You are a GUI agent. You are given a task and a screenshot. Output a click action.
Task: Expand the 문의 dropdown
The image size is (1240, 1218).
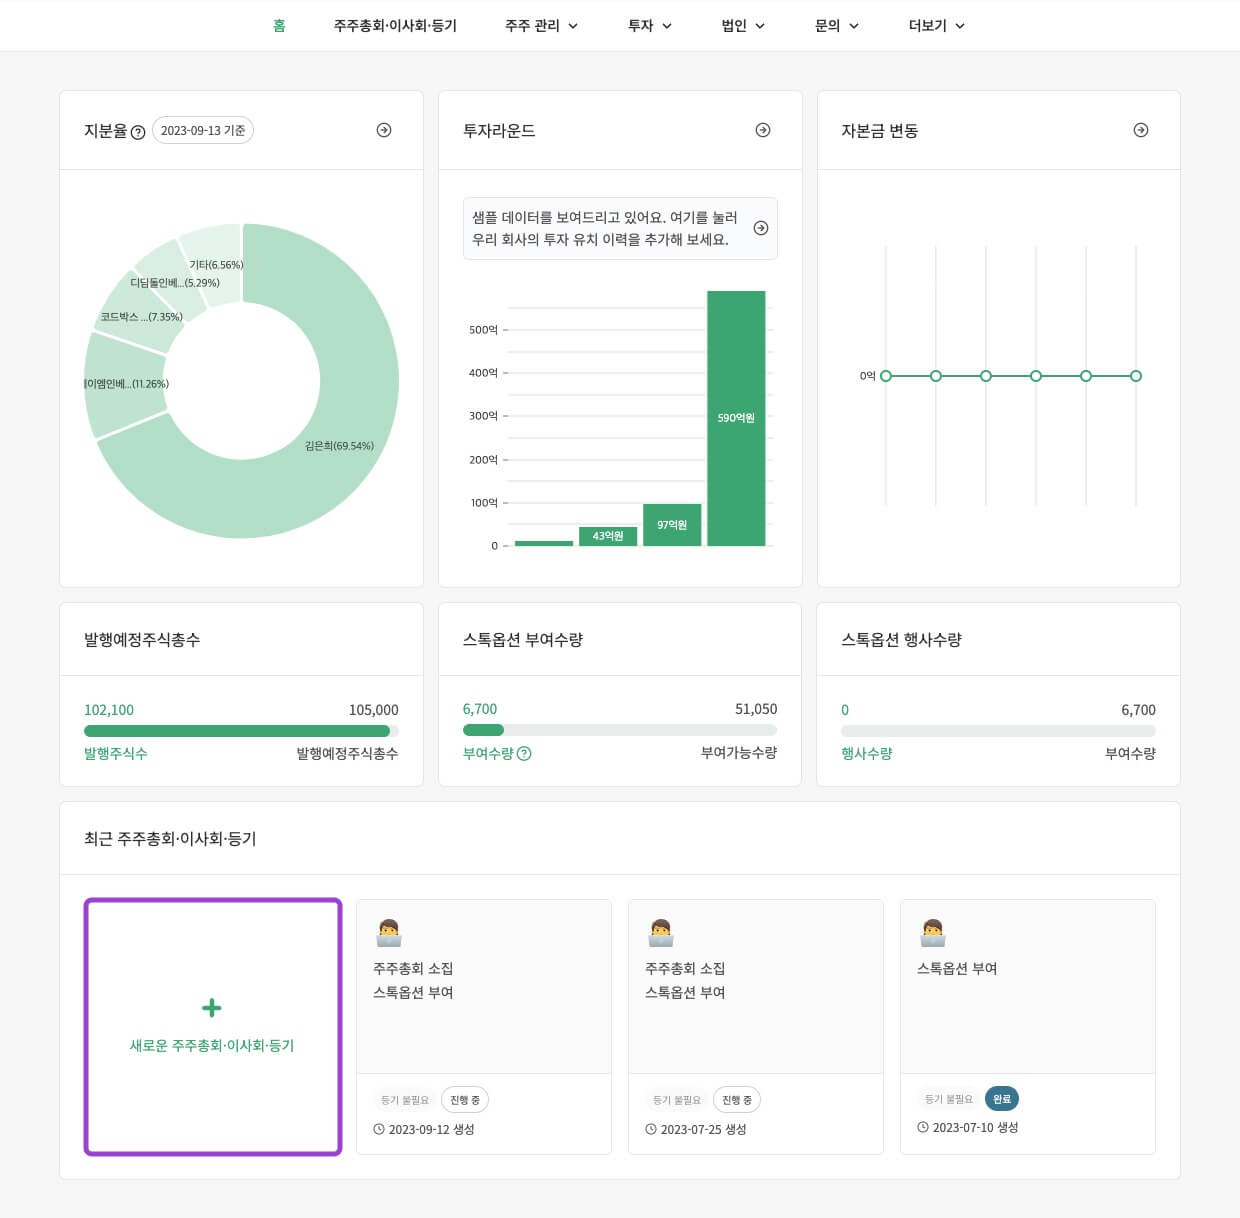pos(836,25)
